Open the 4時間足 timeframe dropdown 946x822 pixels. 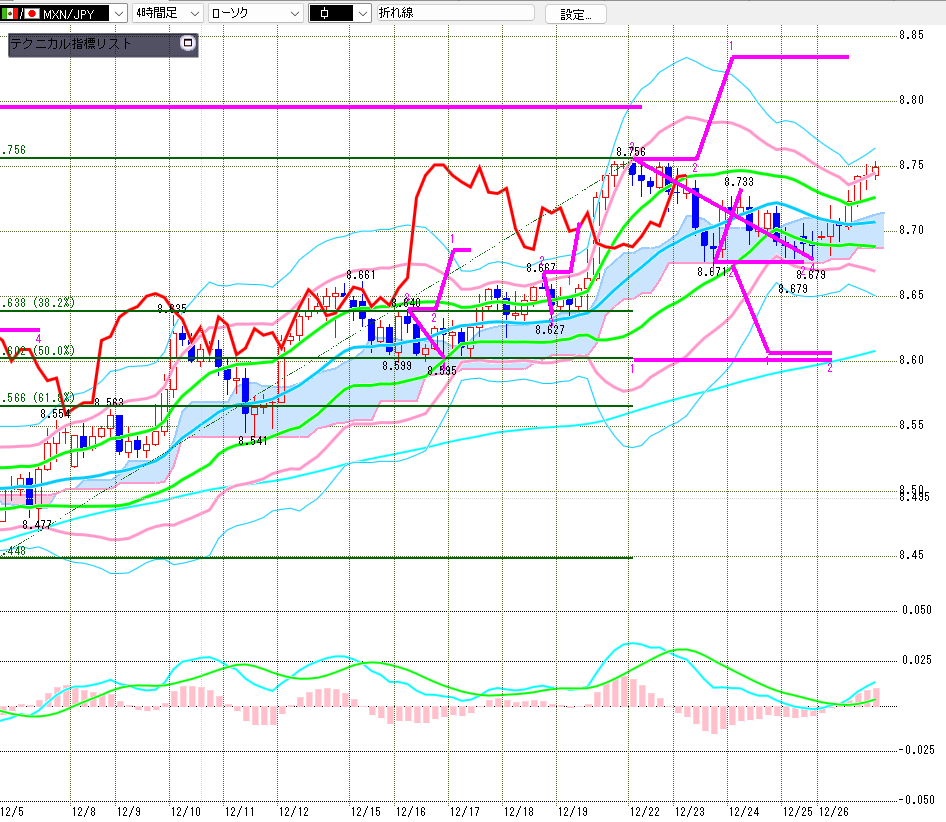point(194,14)
